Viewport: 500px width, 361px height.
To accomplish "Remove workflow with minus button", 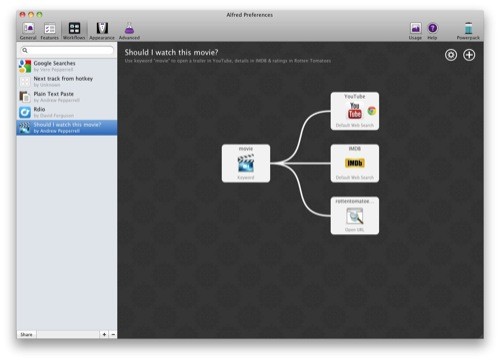I will pos(113,334).
